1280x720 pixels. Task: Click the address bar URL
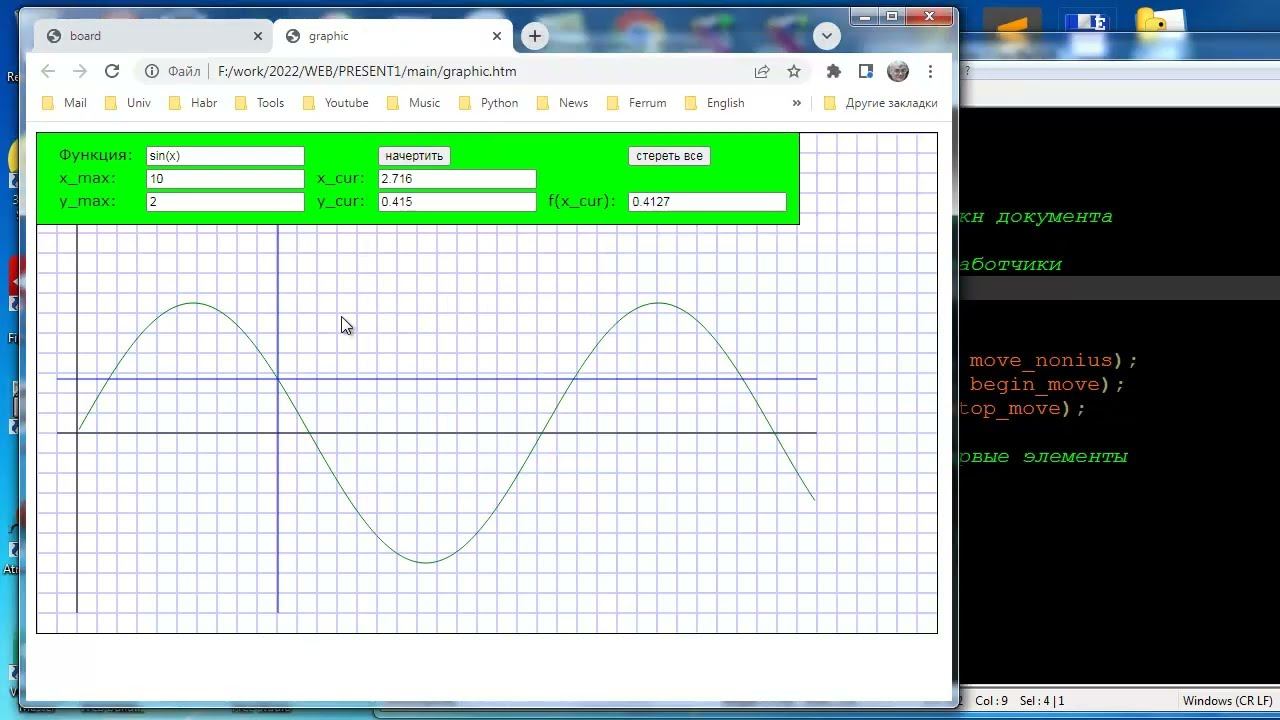(367, 71)
